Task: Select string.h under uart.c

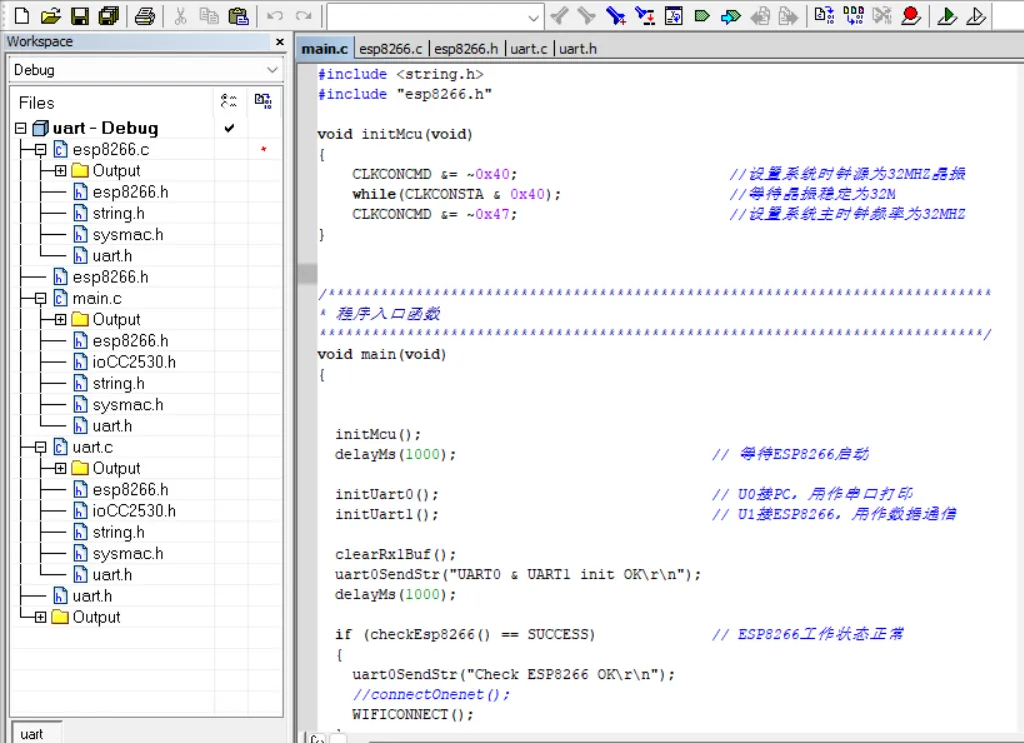Action: pos(118,532)
